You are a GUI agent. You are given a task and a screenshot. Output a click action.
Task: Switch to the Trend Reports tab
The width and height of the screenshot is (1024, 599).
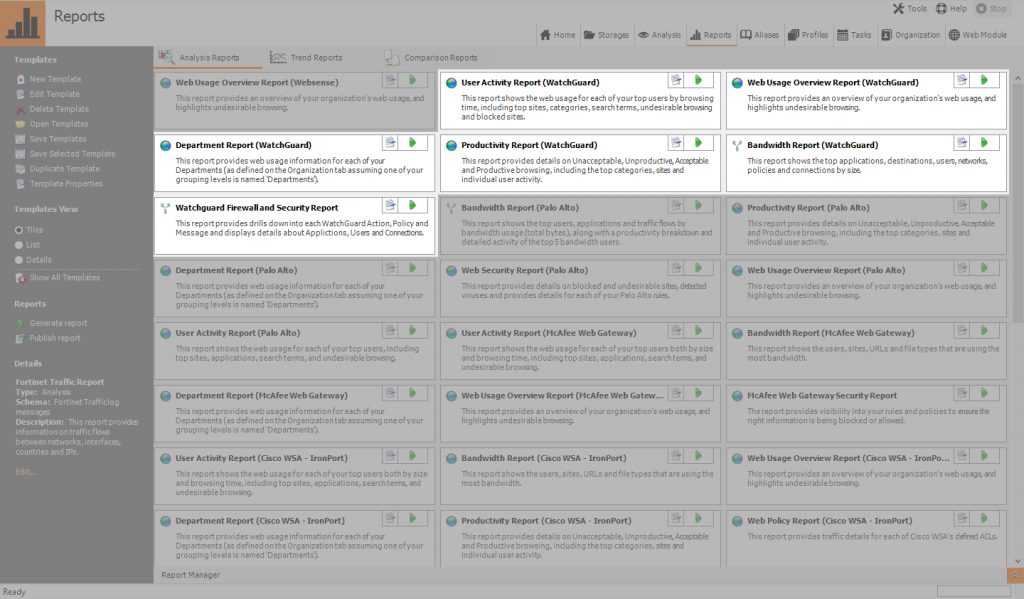pos(306,57)
